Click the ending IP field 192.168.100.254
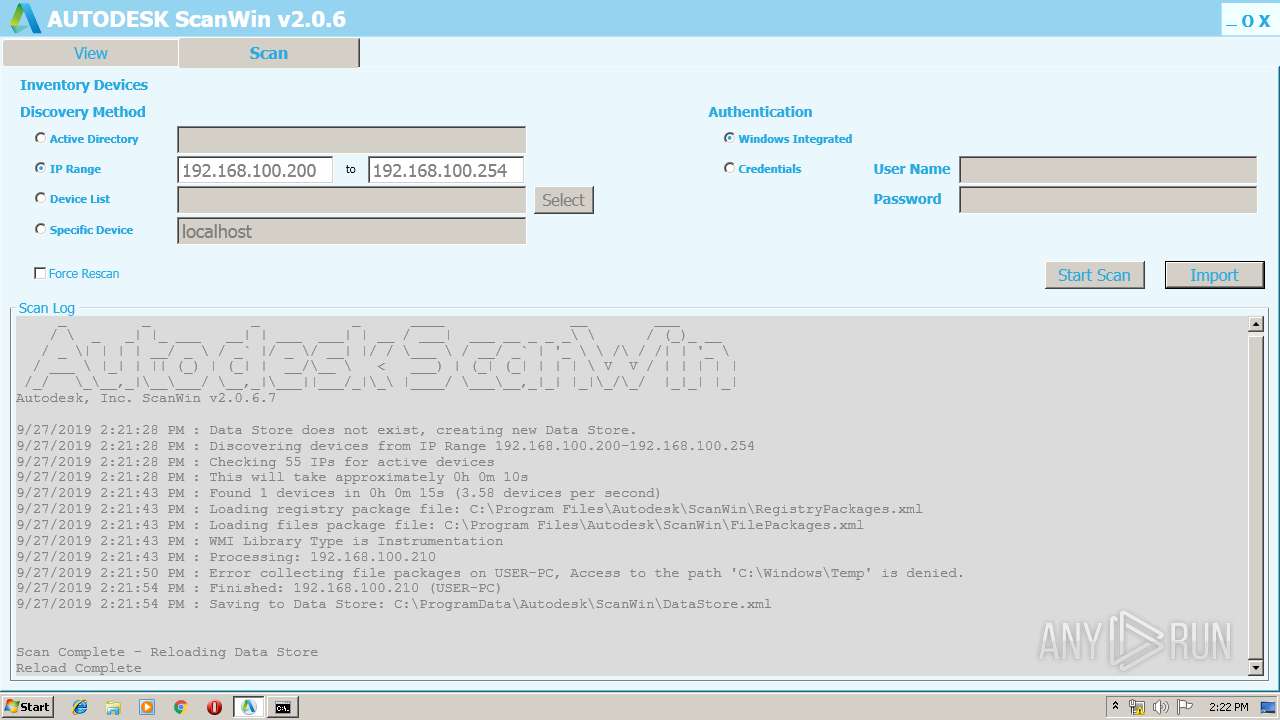 (x=446, y=170)
